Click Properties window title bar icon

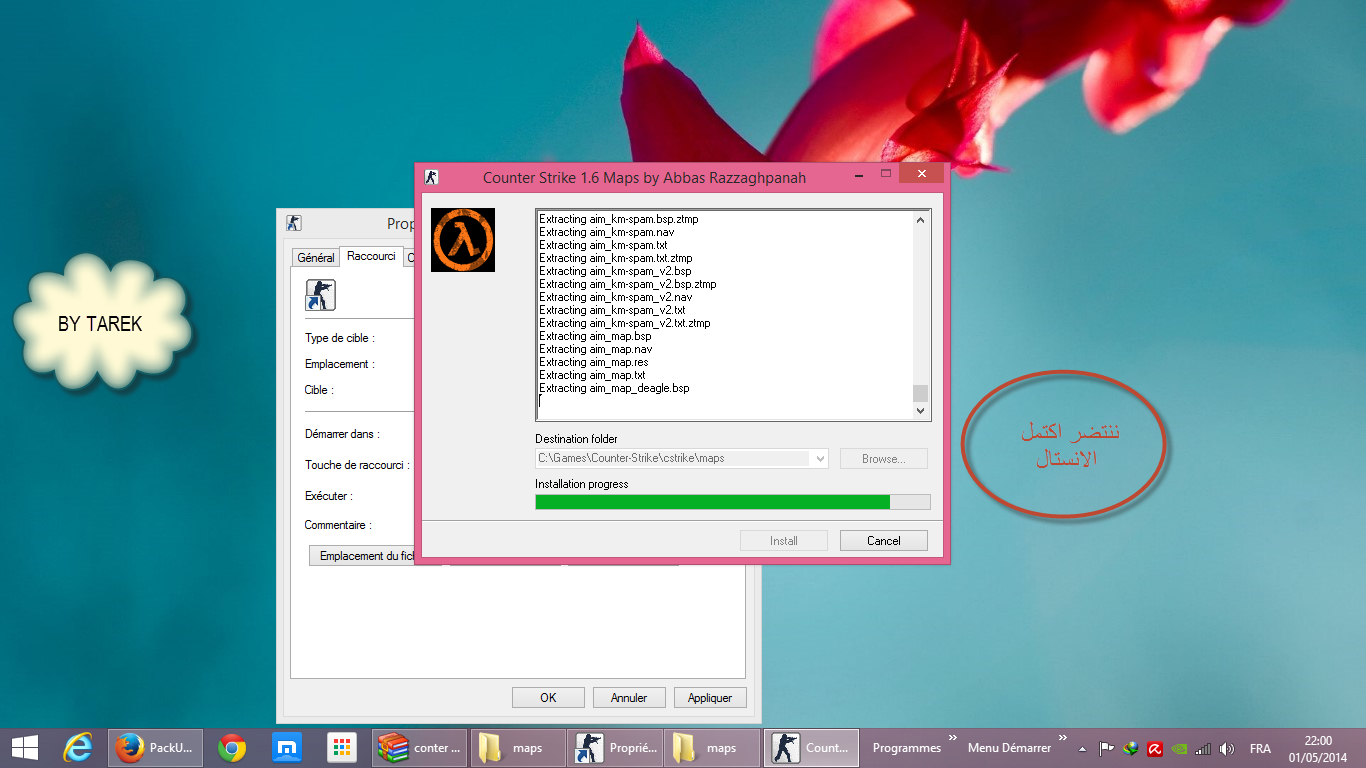[x=293, y=223]
